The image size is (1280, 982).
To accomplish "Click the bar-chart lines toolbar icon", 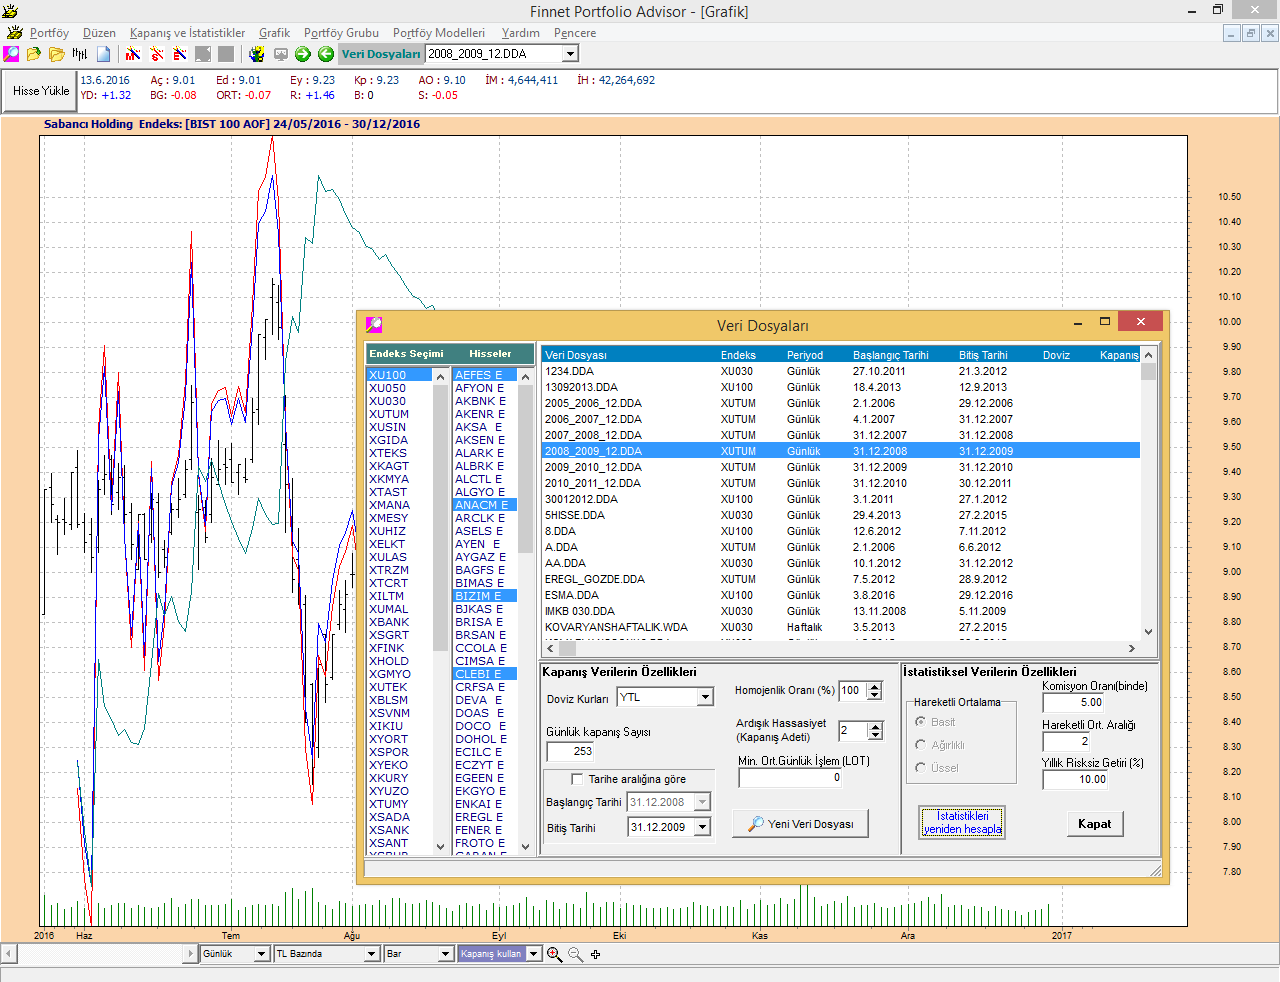I will click(x=80, y=54).
